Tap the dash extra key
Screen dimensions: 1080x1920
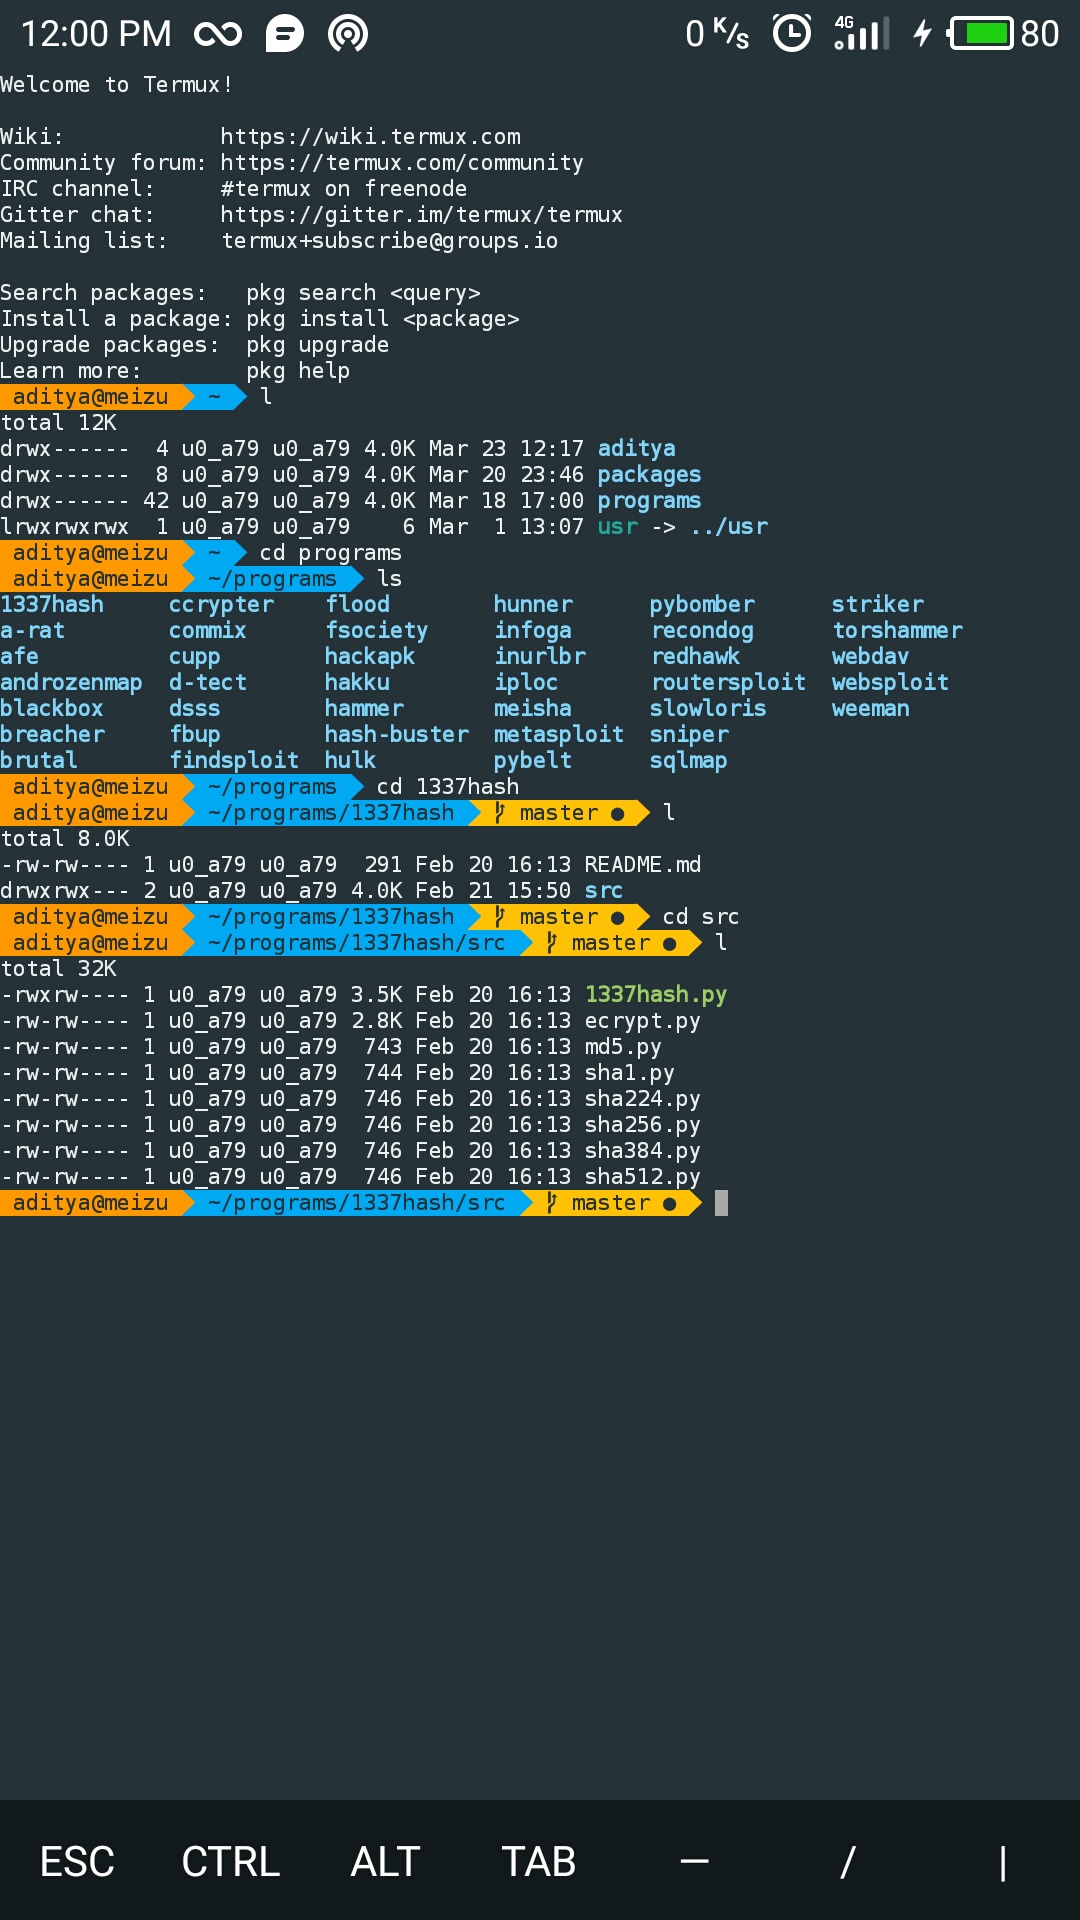694,1861
